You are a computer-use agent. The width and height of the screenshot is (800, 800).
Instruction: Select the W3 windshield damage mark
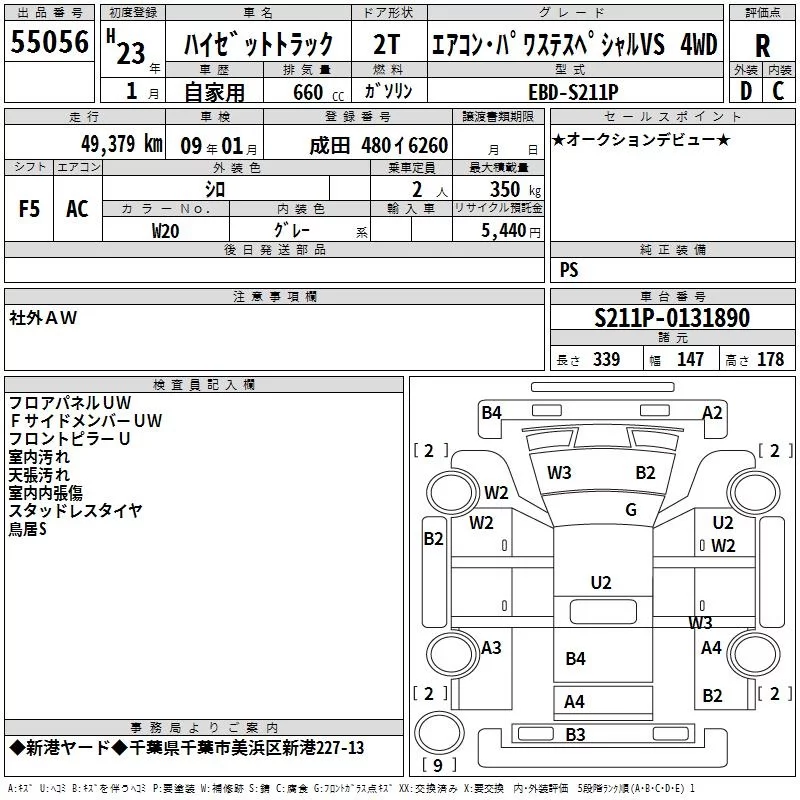click(x=559, y=472)
